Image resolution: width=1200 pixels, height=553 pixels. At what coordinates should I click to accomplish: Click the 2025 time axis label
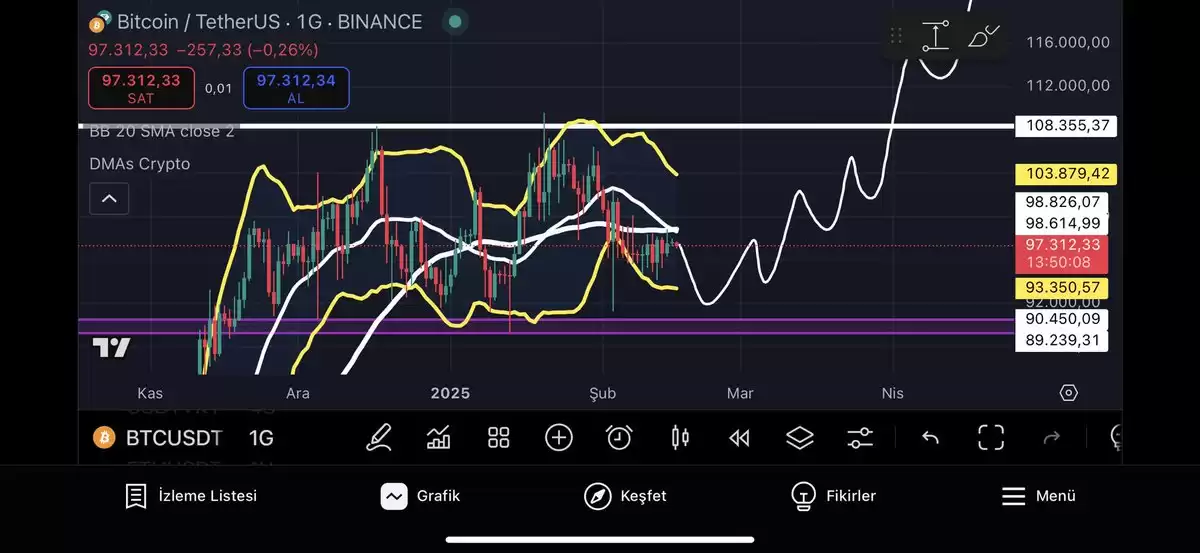(x=450, y=393)
